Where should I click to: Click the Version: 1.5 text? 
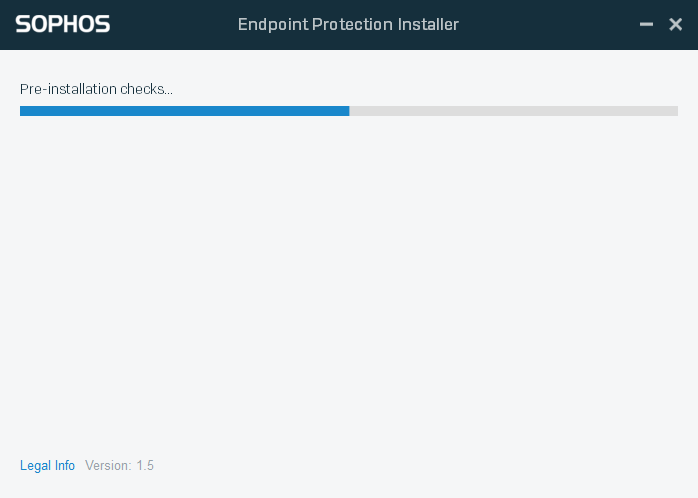119,466
